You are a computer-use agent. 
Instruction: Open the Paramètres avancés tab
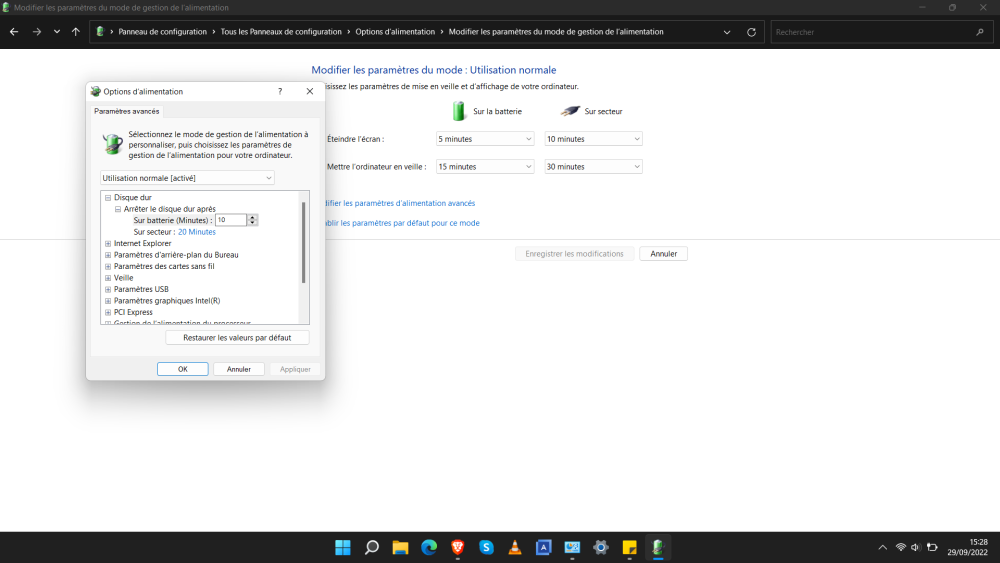point(126,111)
